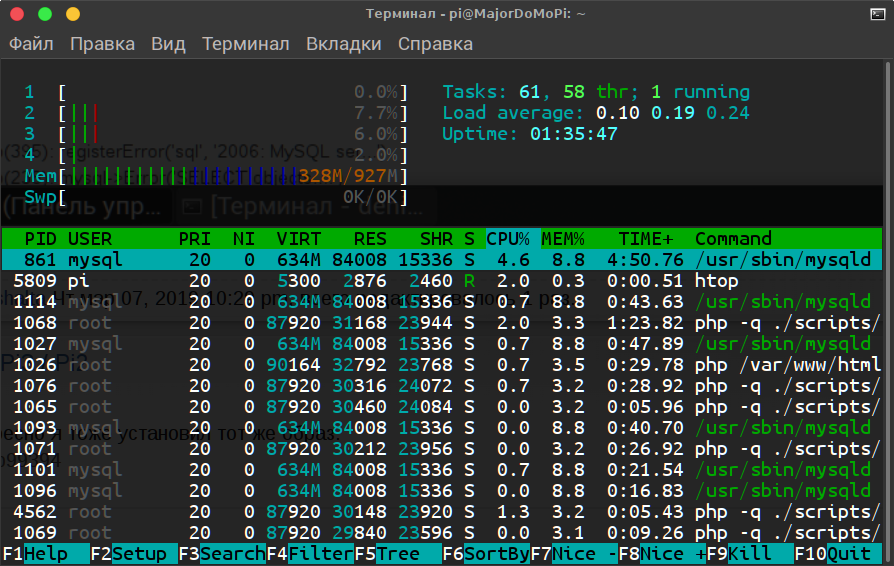
Task: Sort by the CPU% column header
Action: (508, 239)
